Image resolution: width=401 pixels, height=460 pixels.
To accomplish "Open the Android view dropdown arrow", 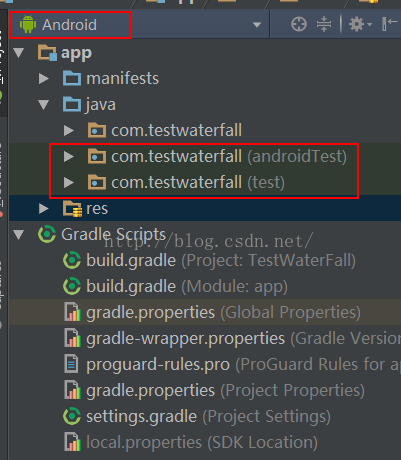I will click(257, 25).
